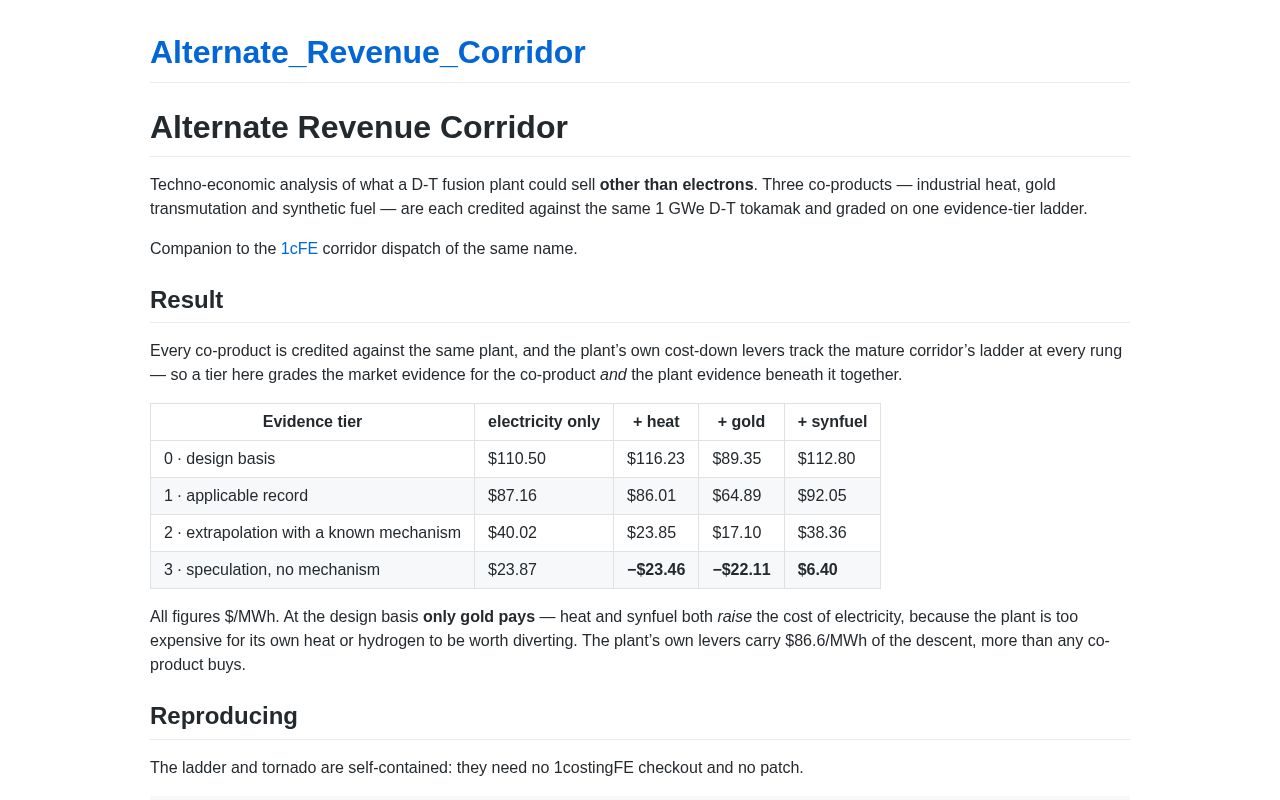
Task: Select the "Evidence tier" column header
Action: tap(312, 422)
